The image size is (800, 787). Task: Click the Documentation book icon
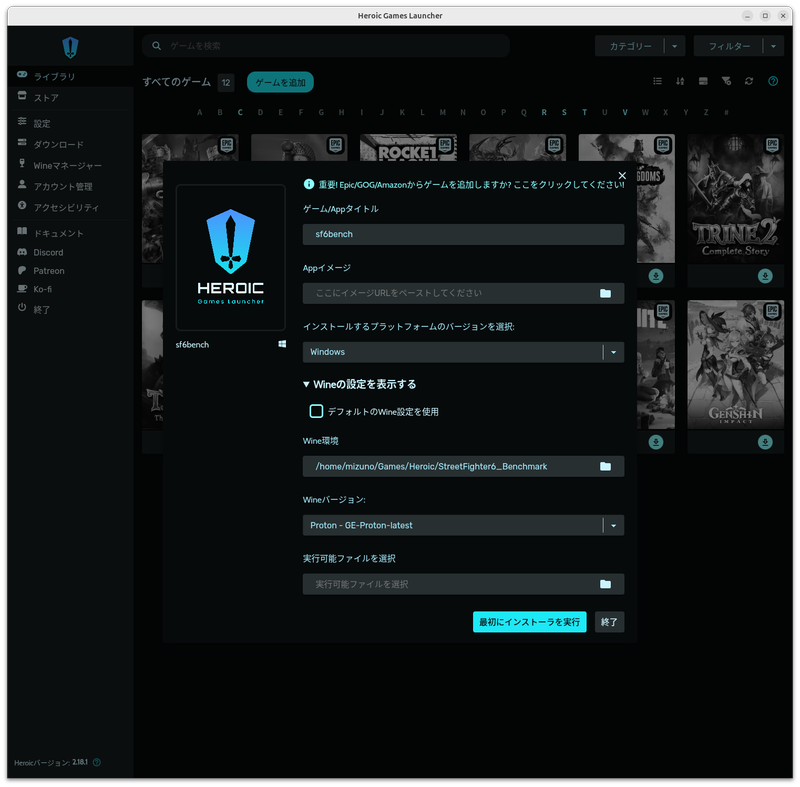[22, 231]
